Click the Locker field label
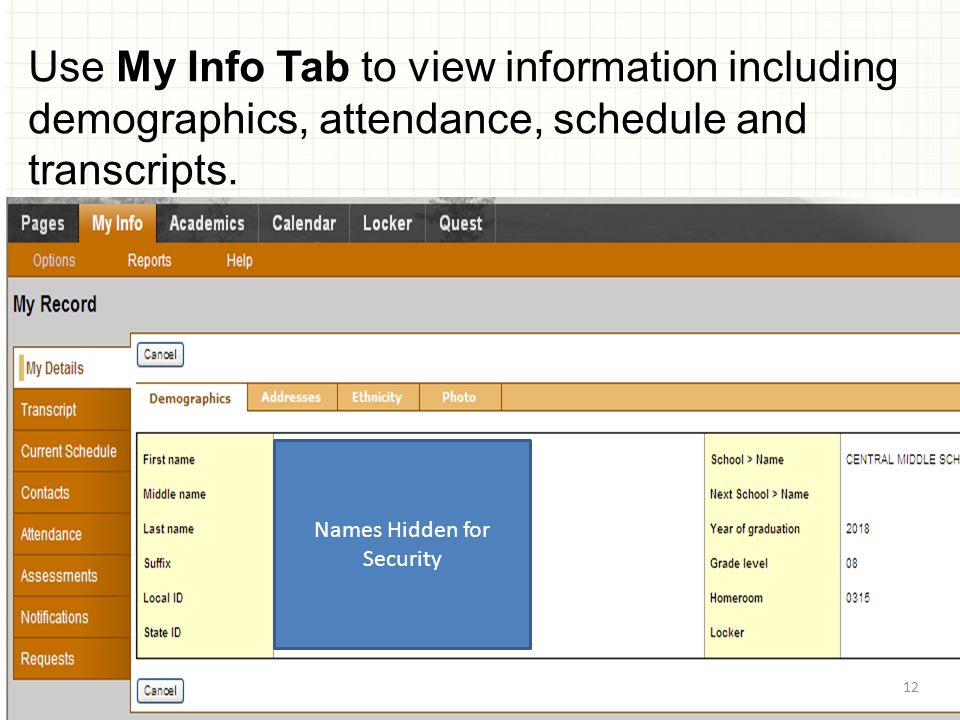960x720 pixels. (727, 632)
